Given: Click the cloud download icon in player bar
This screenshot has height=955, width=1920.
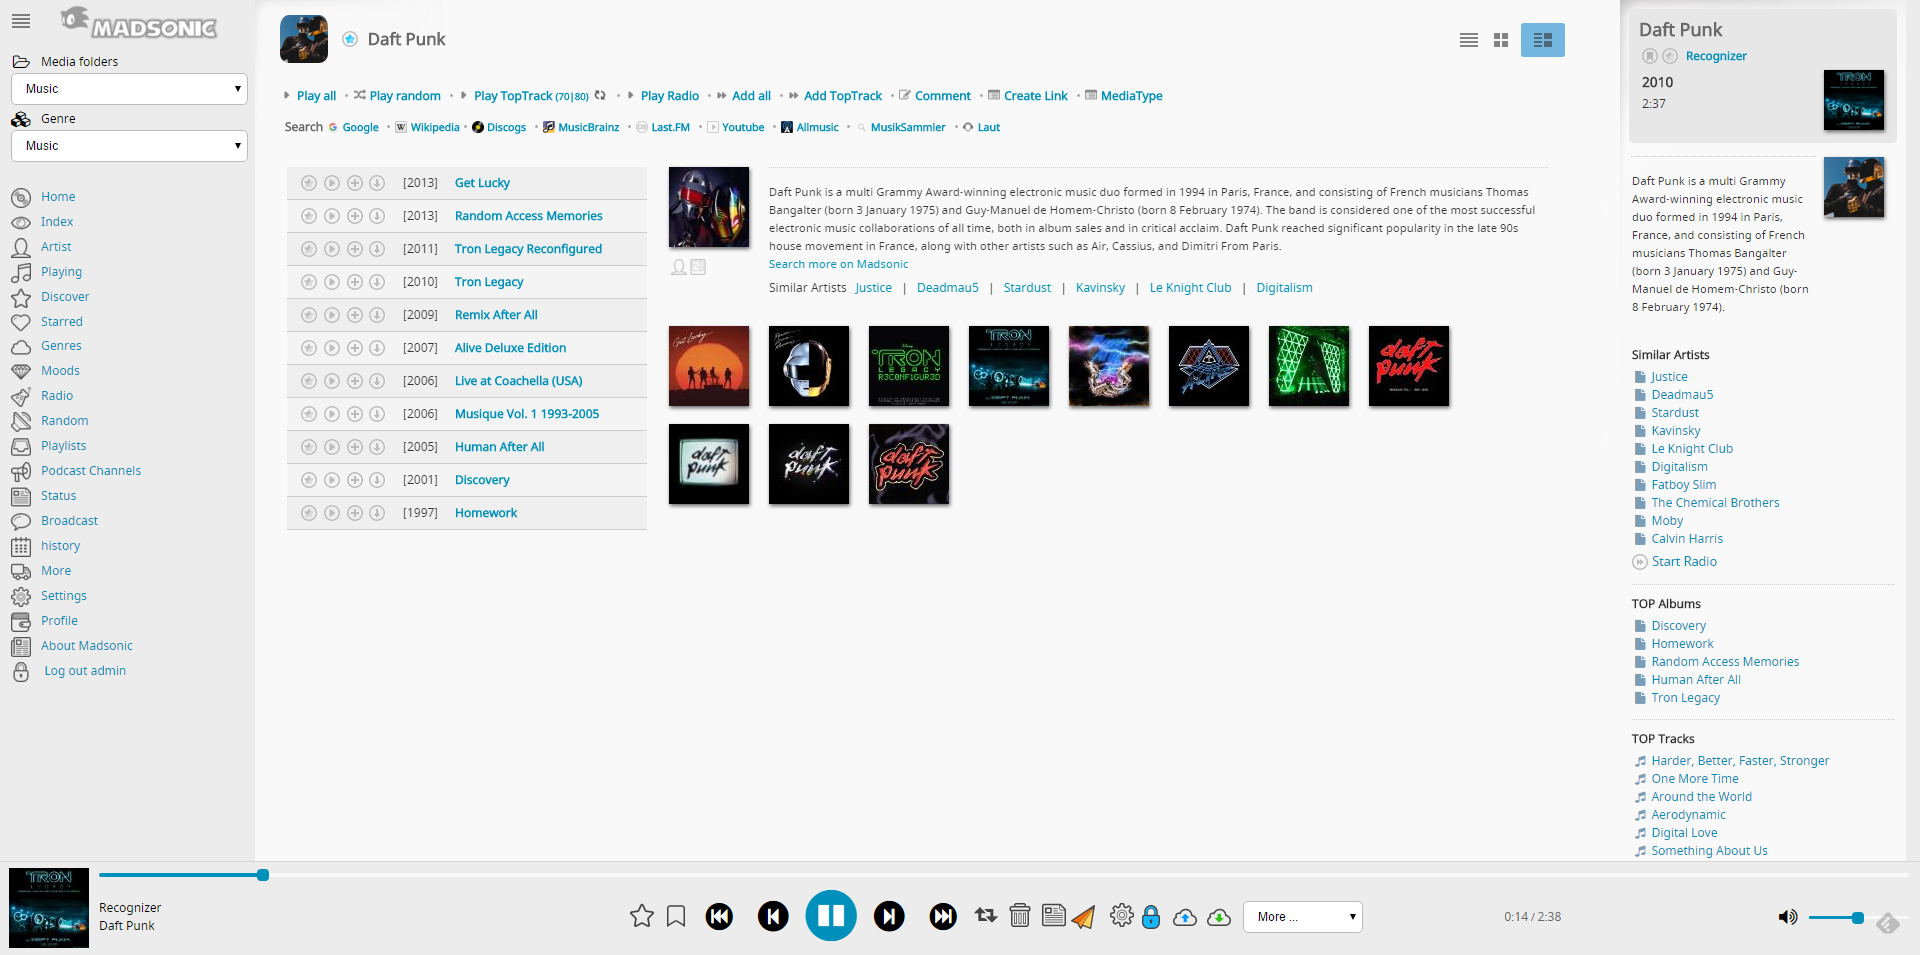Looking at the screenshot, I should click(1219, 917).
